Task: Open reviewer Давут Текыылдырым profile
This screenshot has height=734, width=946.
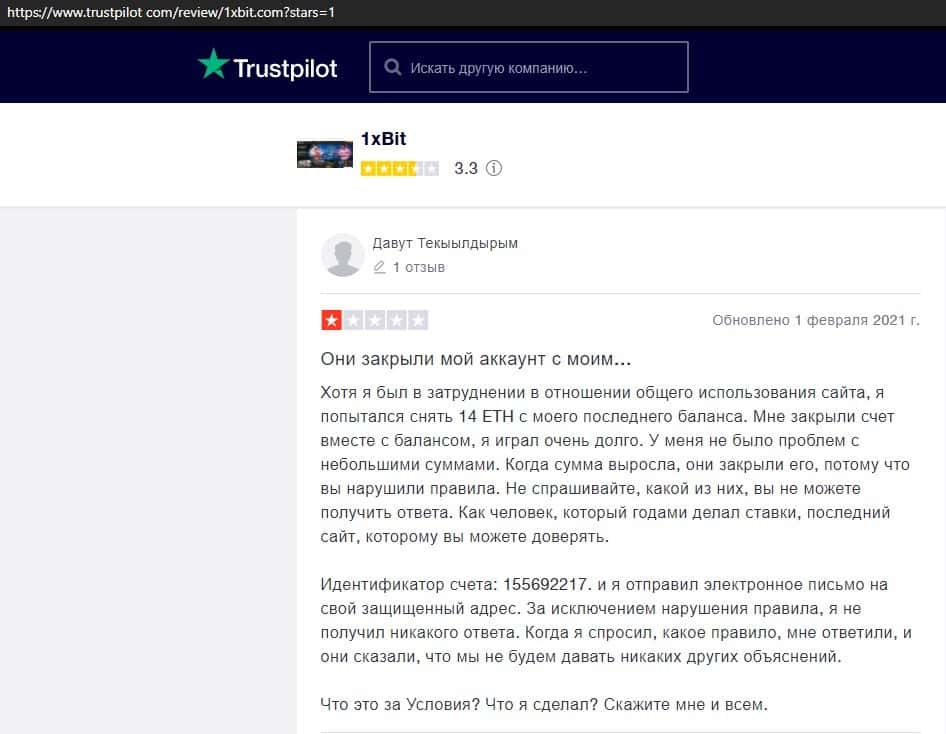Action: pyautogui.click(x=445, y=243)
